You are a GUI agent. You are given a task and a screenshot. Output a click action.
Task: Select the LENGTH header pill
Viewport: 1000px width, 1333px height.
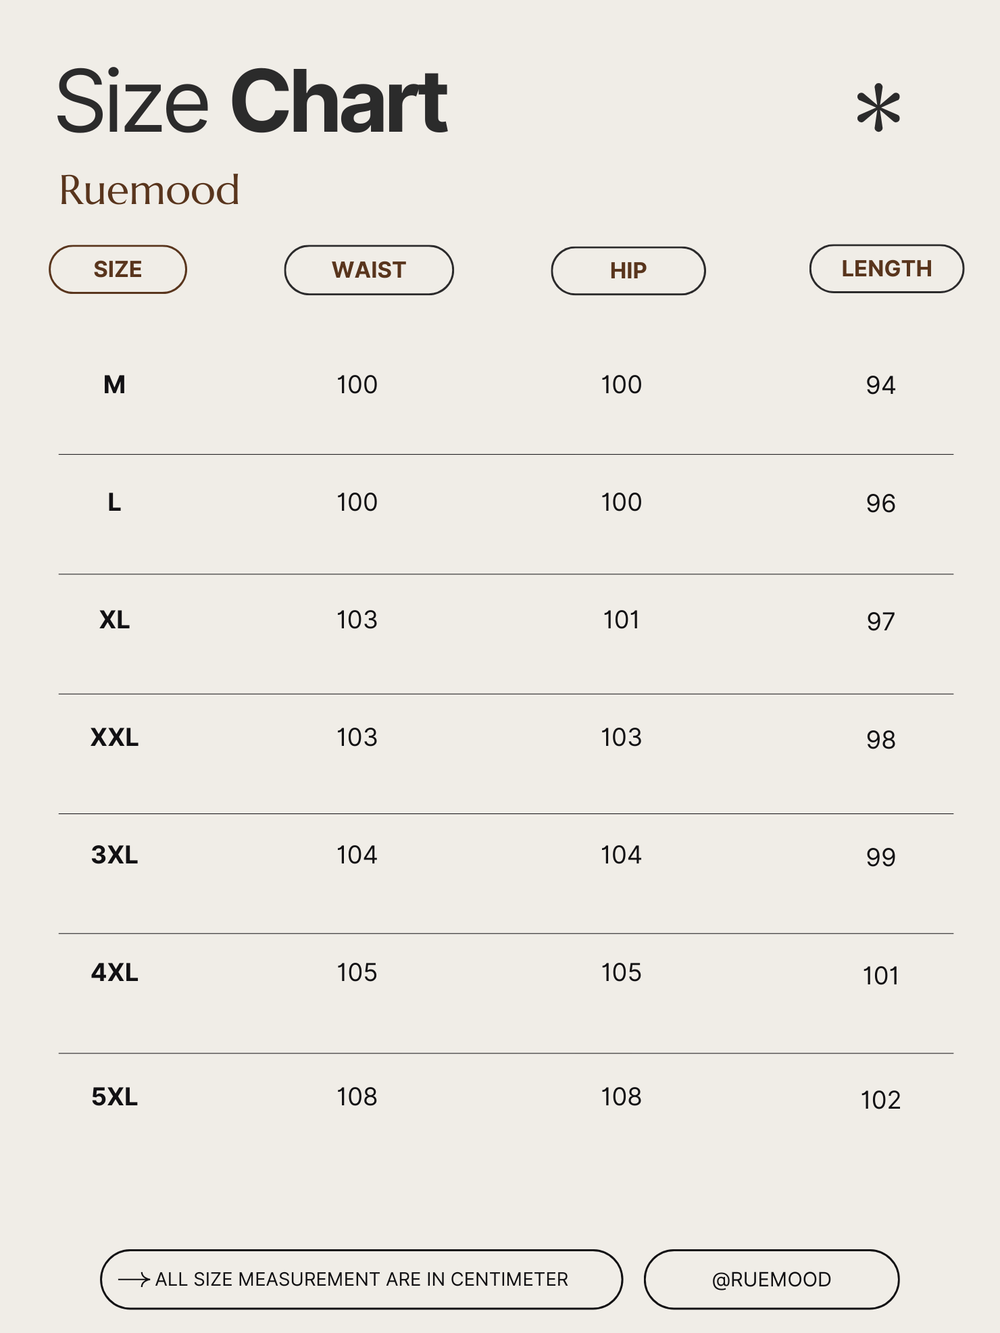[886, 269]
